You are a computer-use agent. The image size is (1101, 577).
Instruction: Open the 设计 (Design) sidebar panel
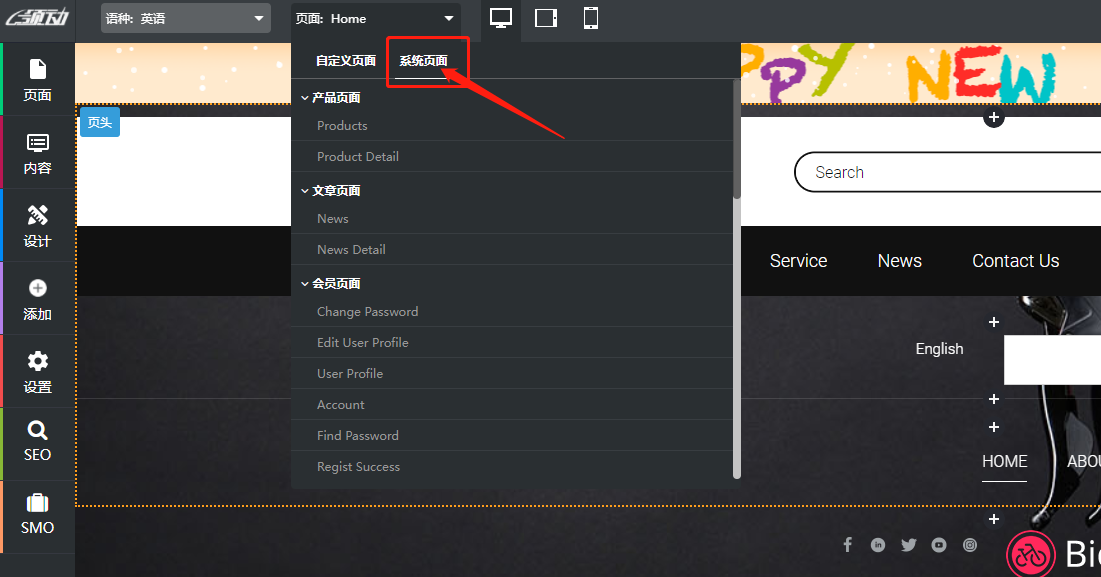[37, 226]
